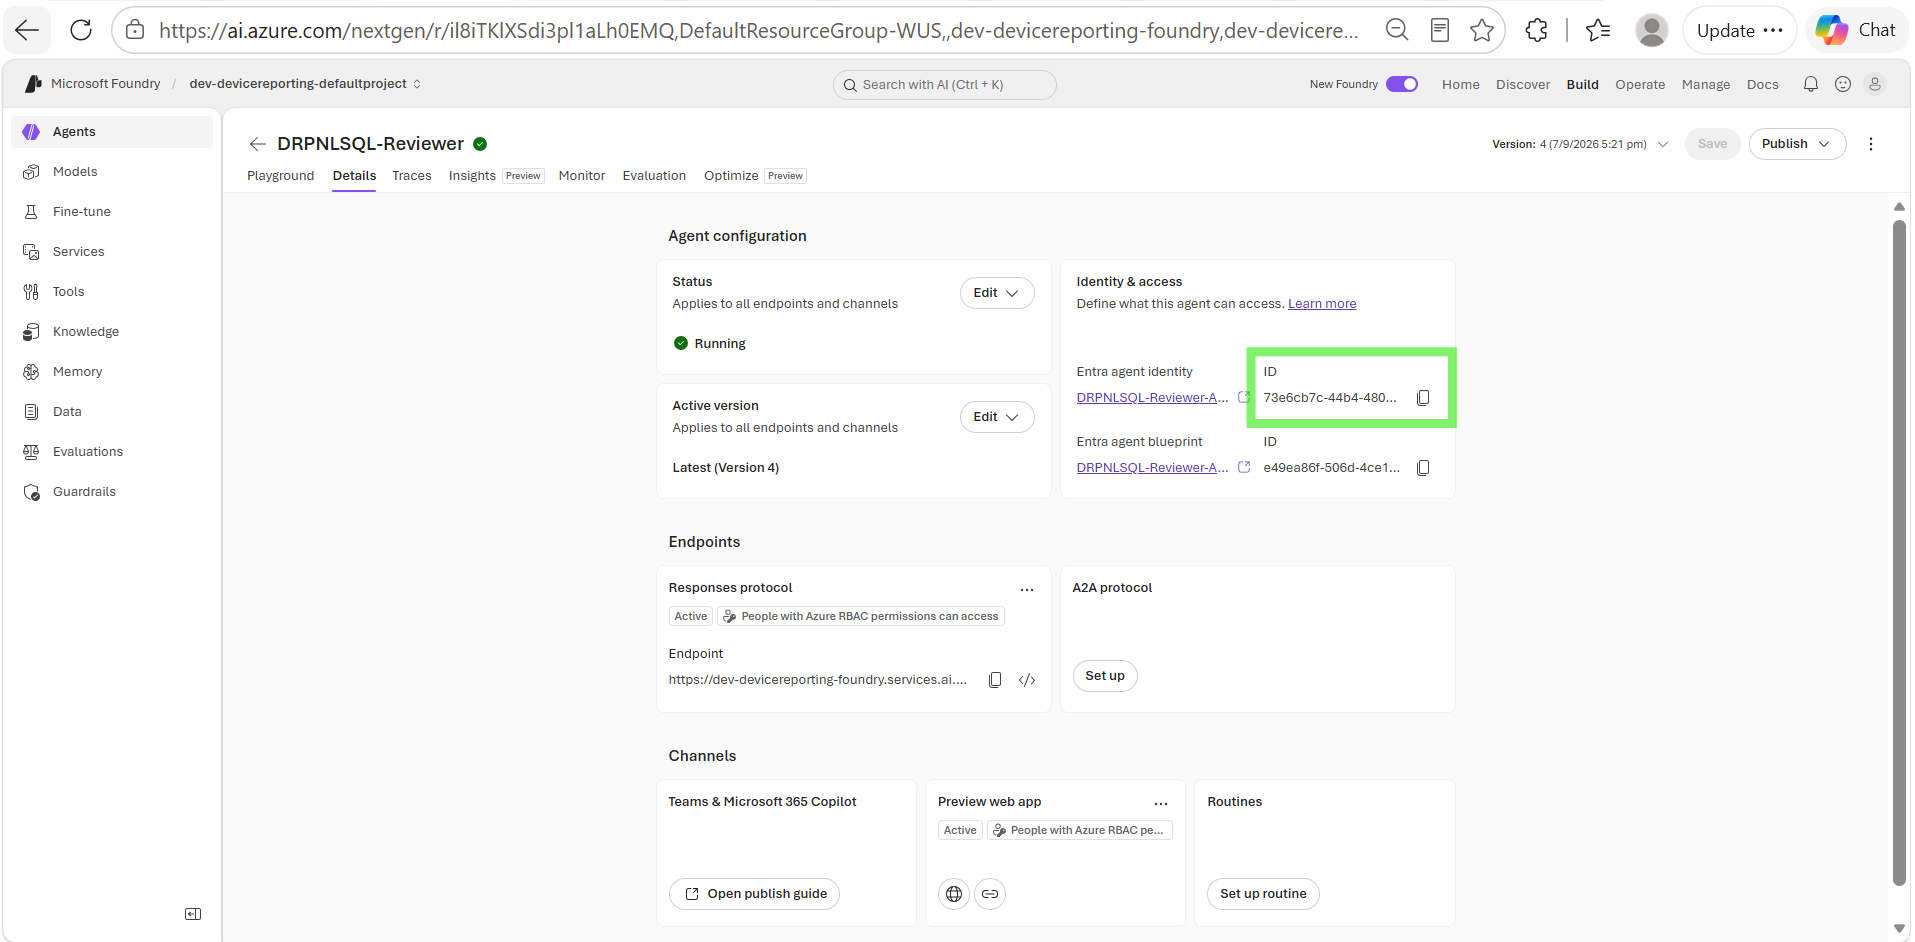Reload the page in browser
Image resolution: width=1915 pixels, height=942 pixels.
(81, 30)
